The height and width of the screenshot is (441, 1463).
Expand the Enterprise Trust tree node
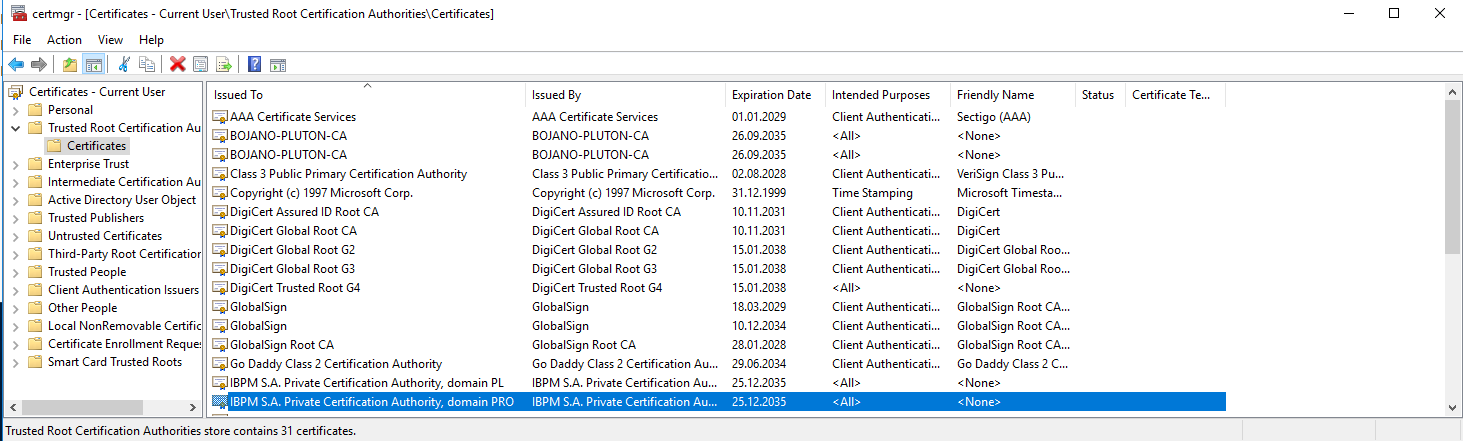coord(16,164)
